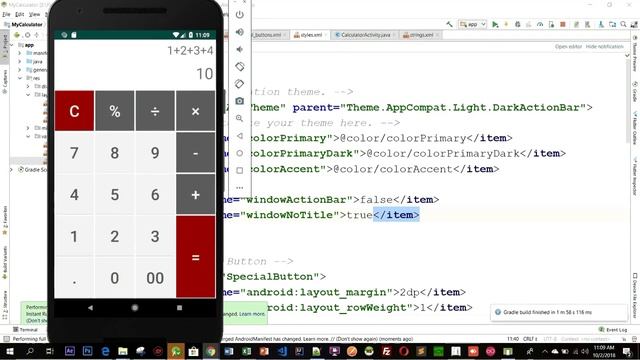Open the Windows Start menu

(x=9, y=351)
